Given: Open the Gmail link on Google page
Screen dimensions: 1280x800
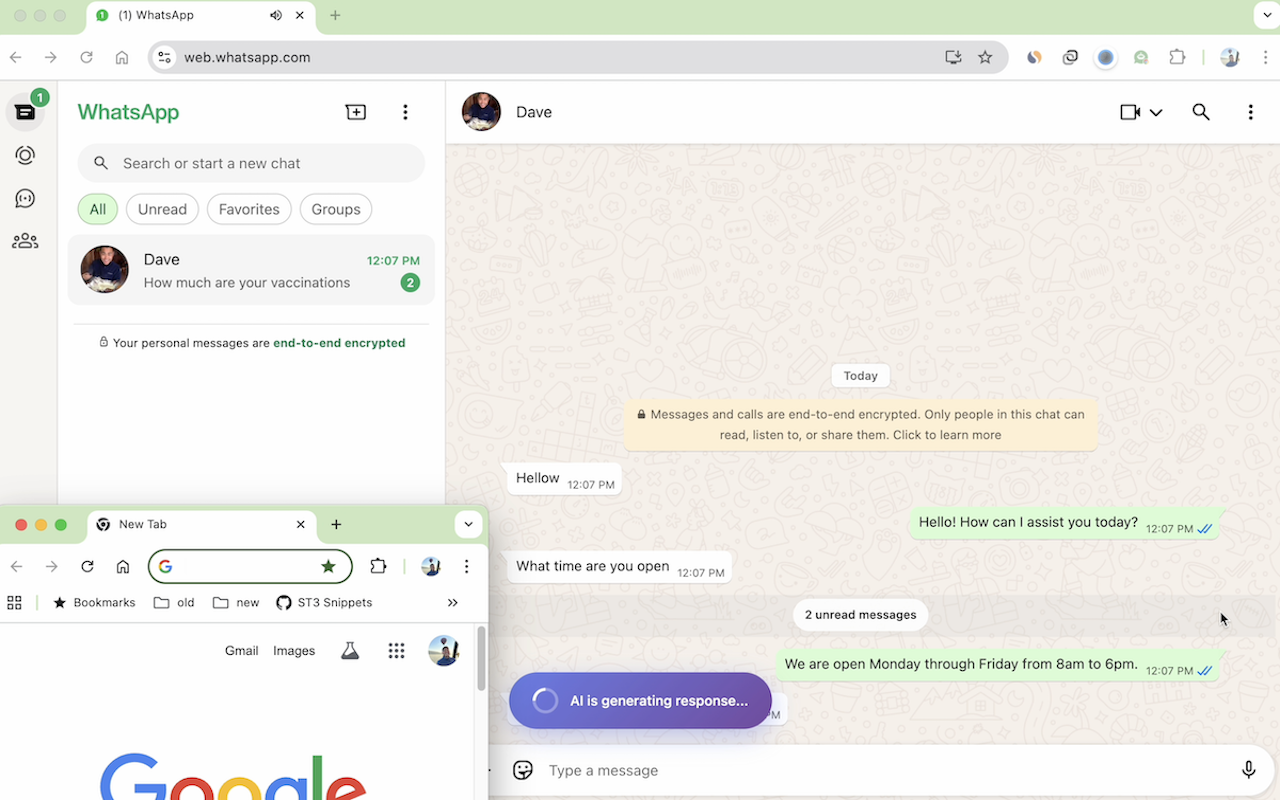Looking at the screenshot, I should [242, 650].
